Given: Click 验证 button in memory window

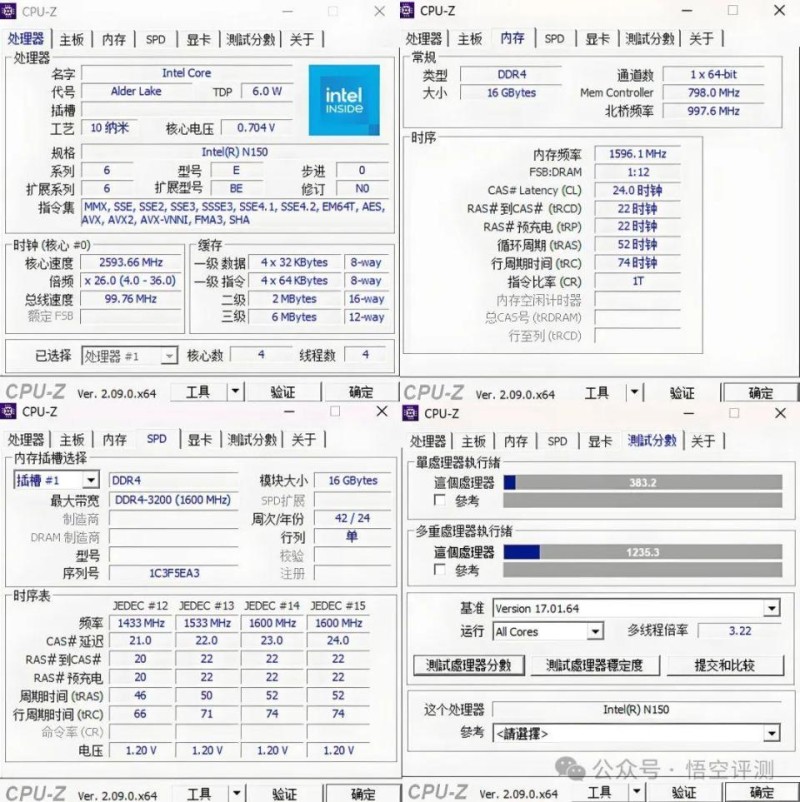Looking at the screenshot, I should pyautogui.click(x=682, y=393).
